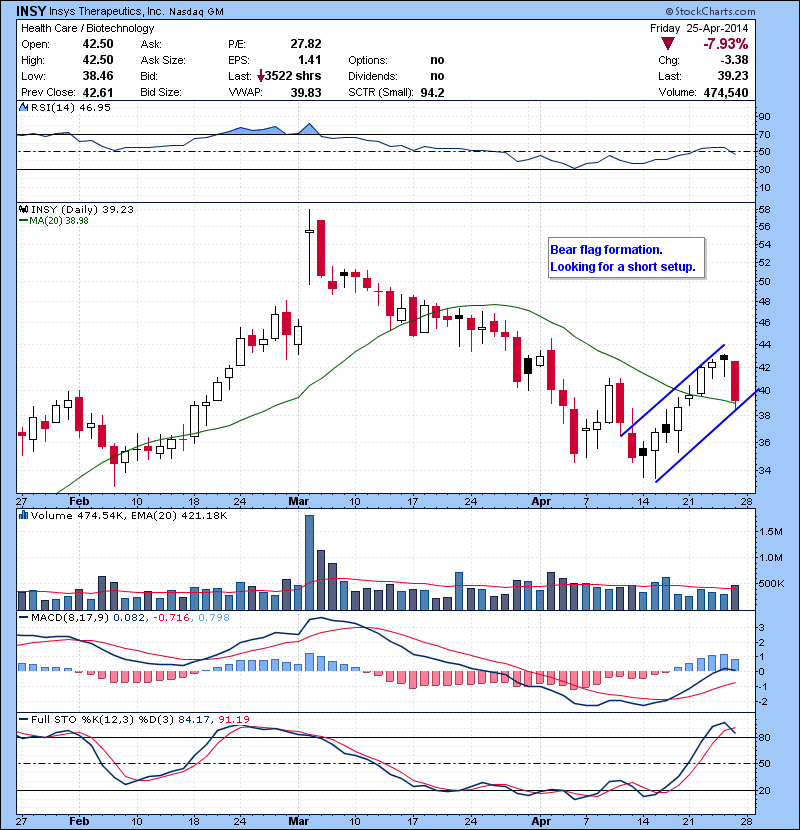Click the MA(20) 38.98 legend text
The image size is (800, 830).
click(59, 221)
